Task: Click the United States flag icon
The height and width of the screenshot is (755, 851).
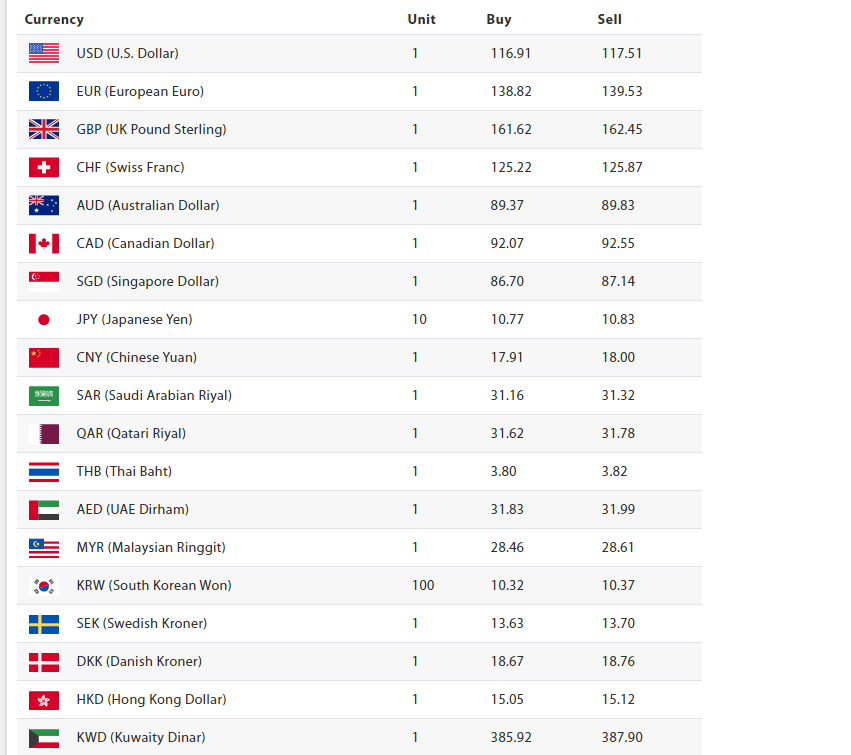Action: tap(44, 53)
